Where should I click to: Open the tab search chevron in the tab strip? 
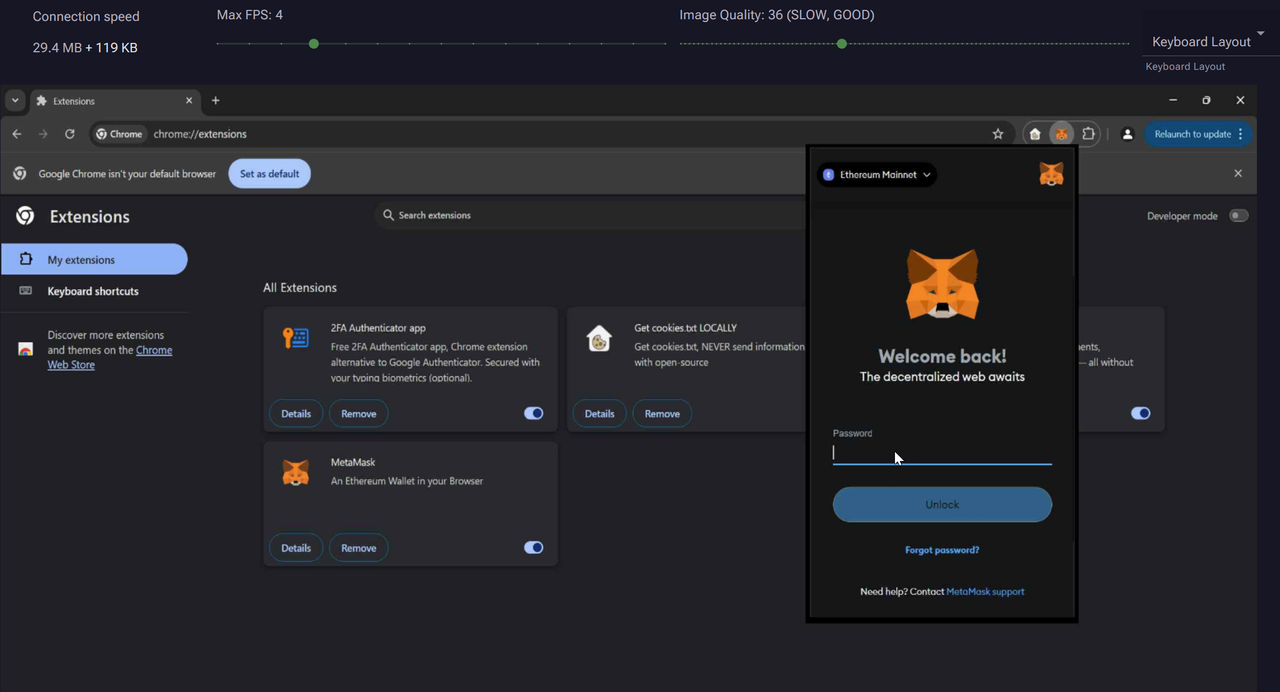[x=15, y=101]
